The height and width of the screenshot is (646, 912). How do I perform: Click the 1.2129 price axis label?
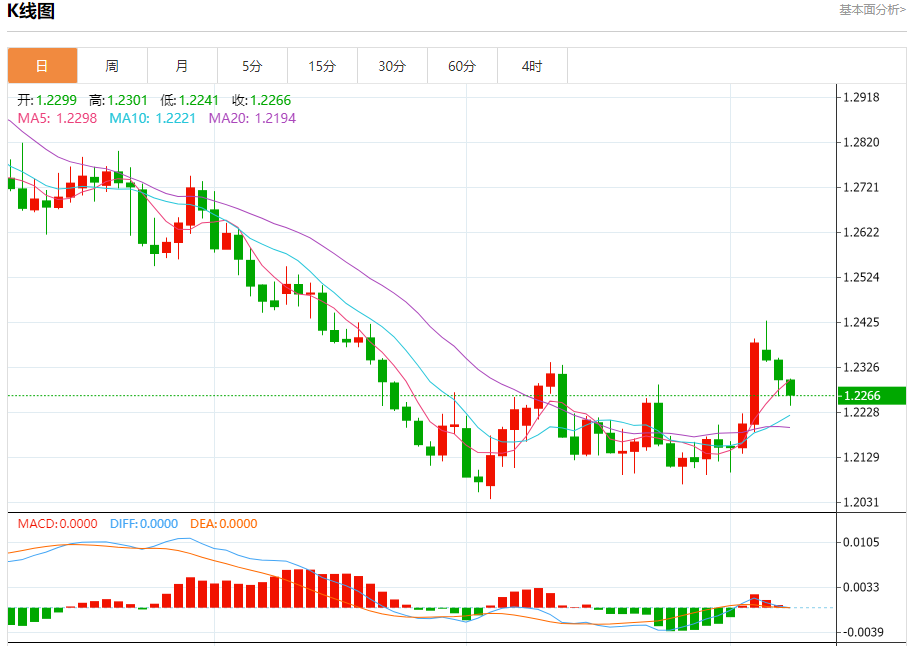pyautogui.click(x=861, y=457)
